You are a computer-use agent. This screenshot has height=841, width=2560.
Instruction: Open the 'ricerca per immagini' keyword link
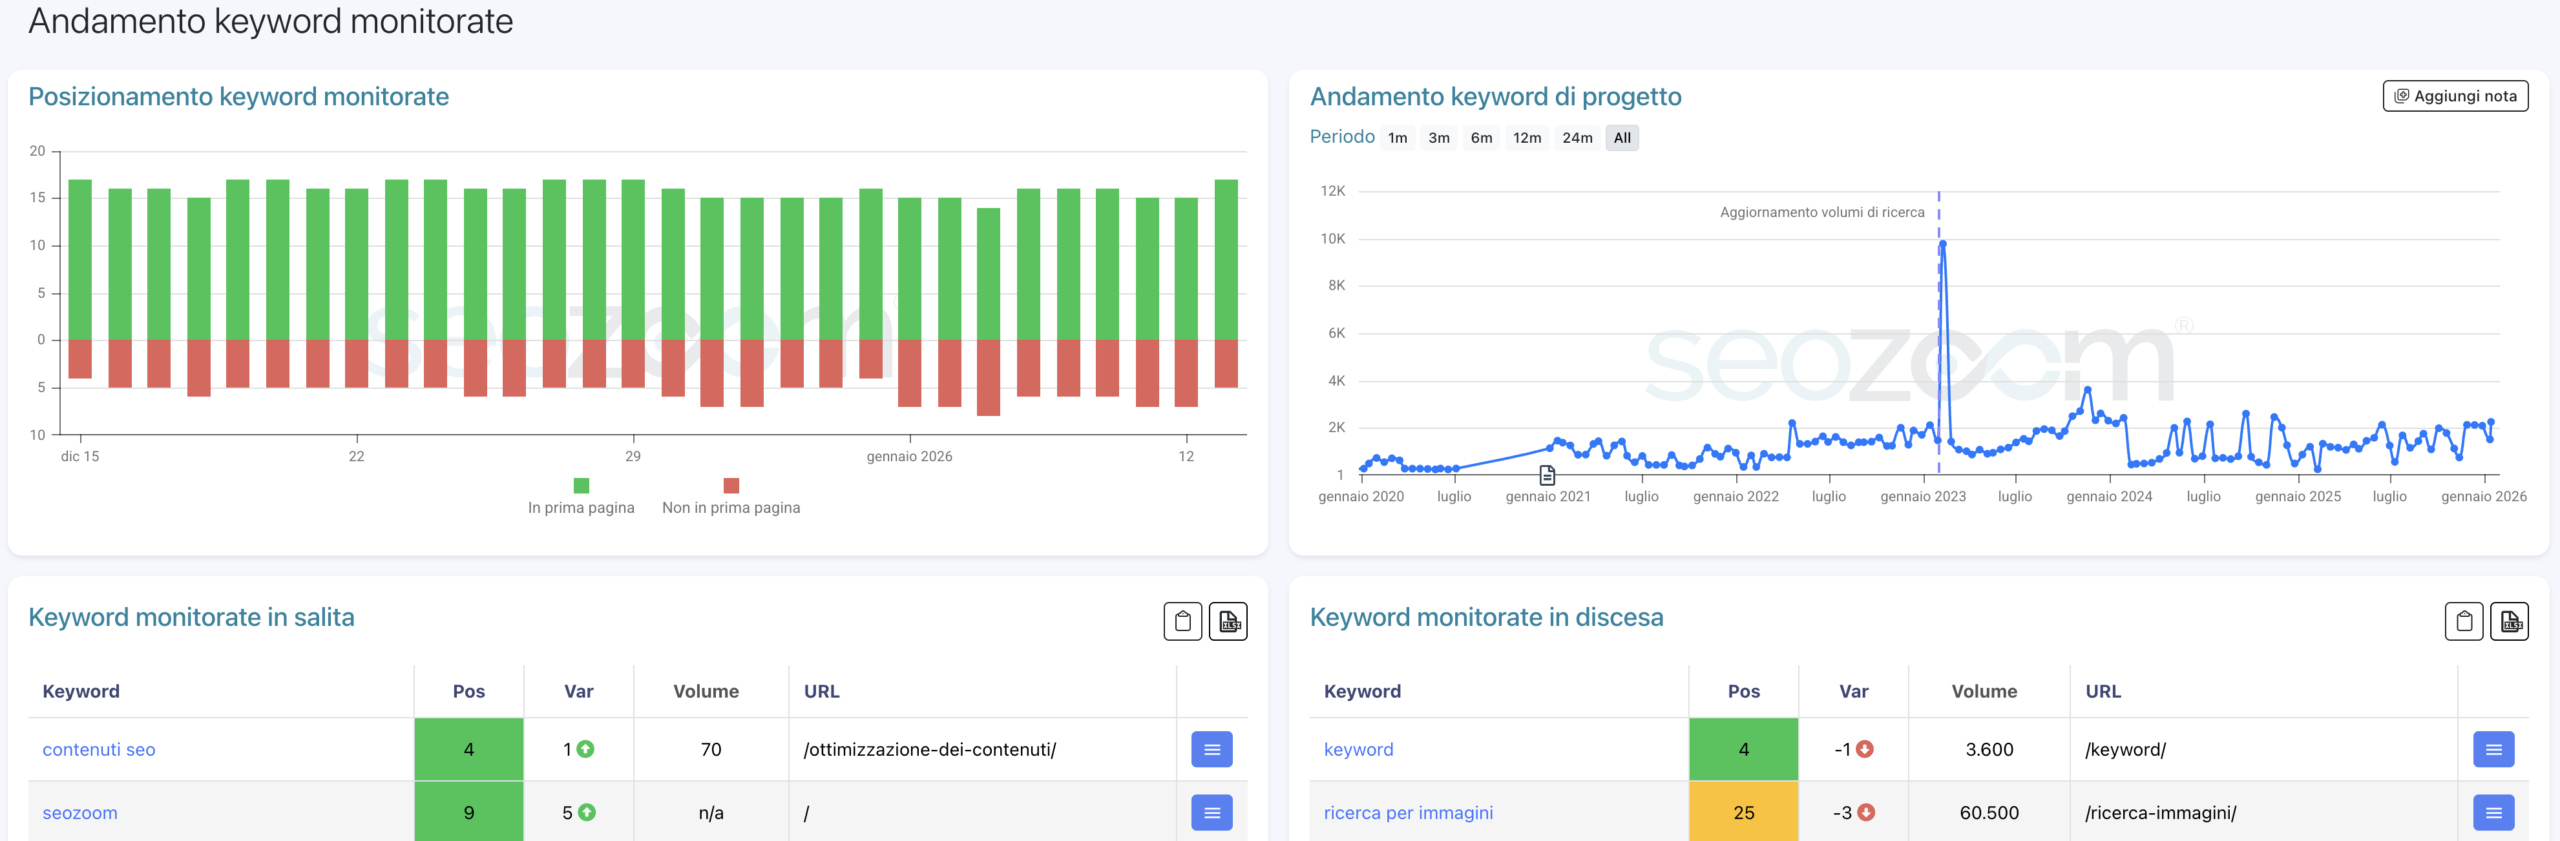[1408, 812]
